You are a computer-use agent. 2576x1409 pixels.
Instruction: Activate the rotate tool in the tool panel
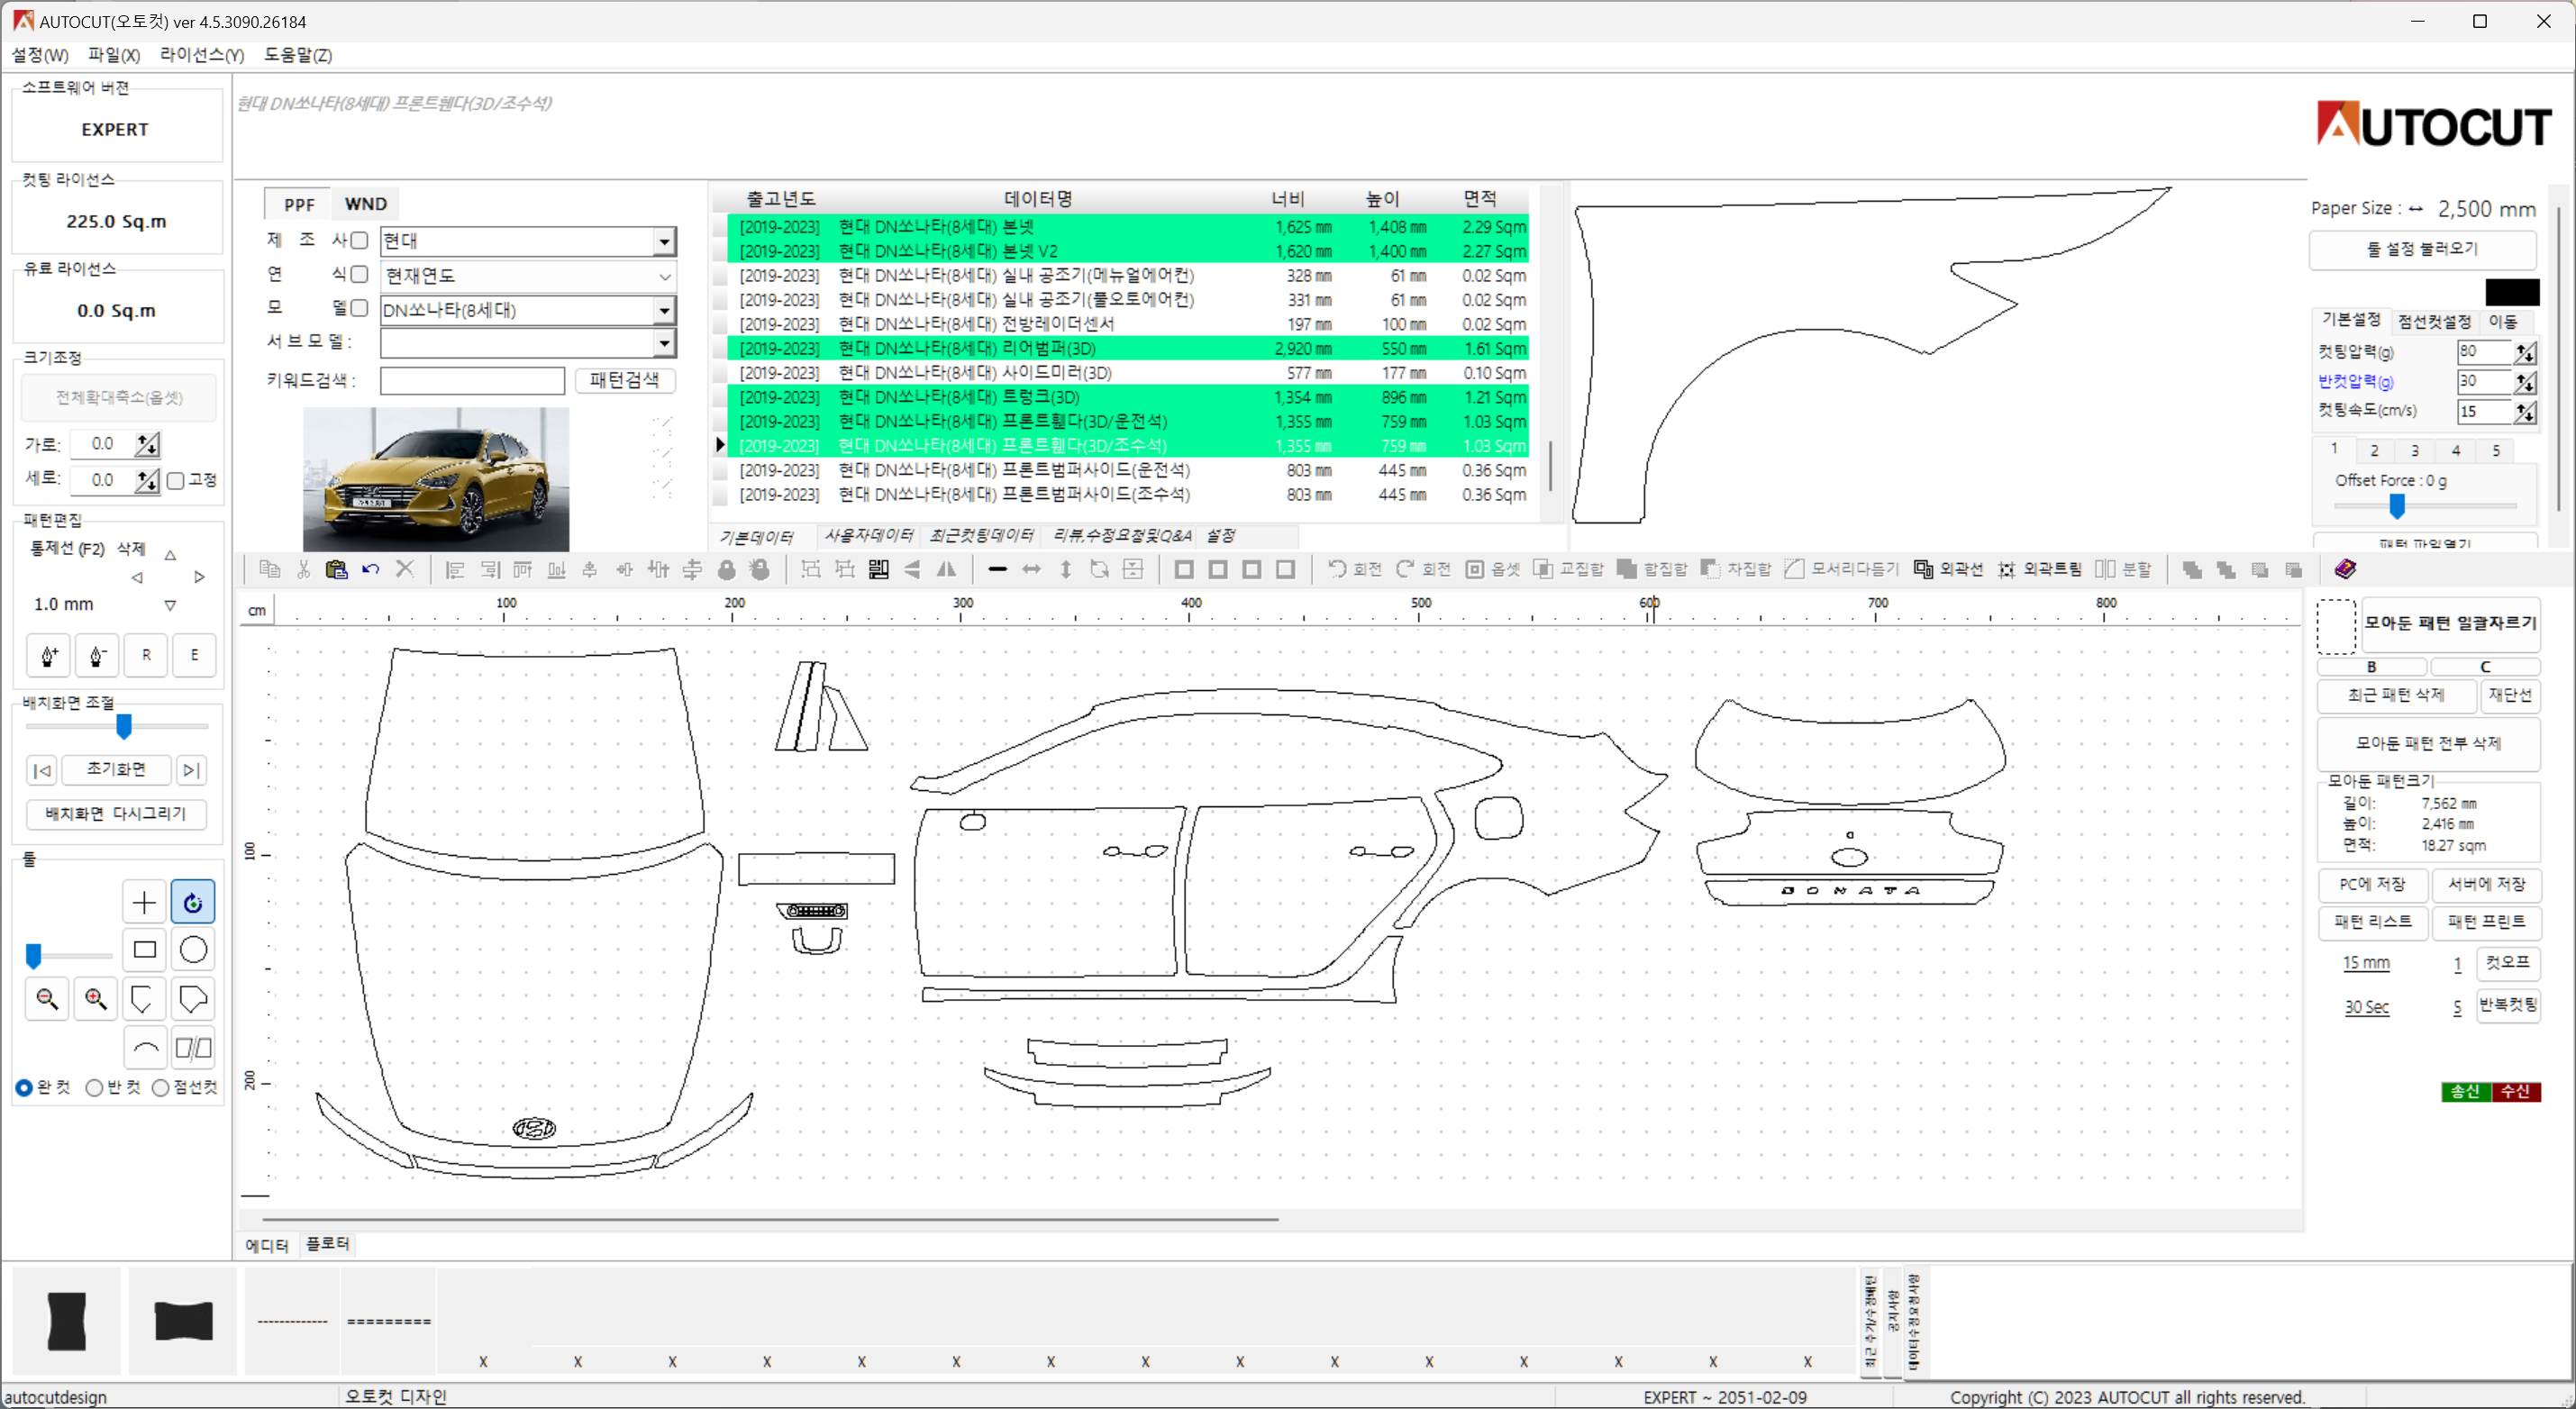(193, 903)
